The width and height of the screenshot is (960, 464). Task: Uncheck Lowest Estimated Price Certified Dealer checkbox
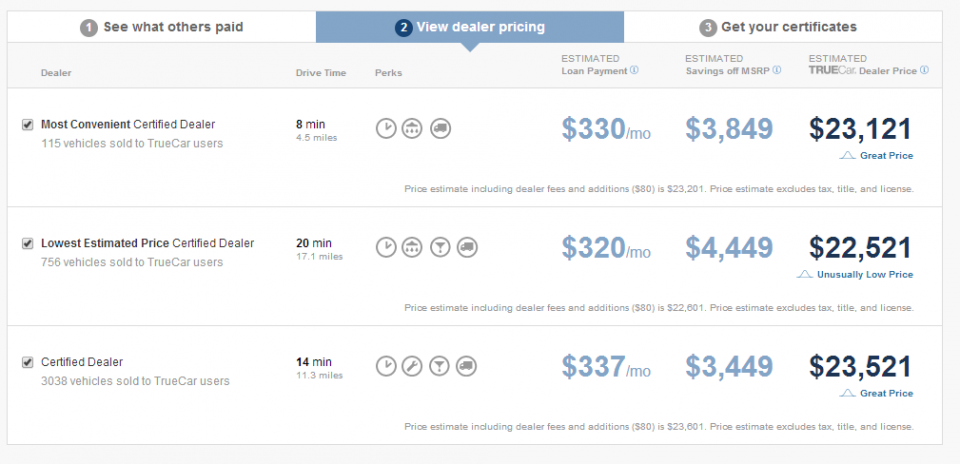[x=27, y=244]
